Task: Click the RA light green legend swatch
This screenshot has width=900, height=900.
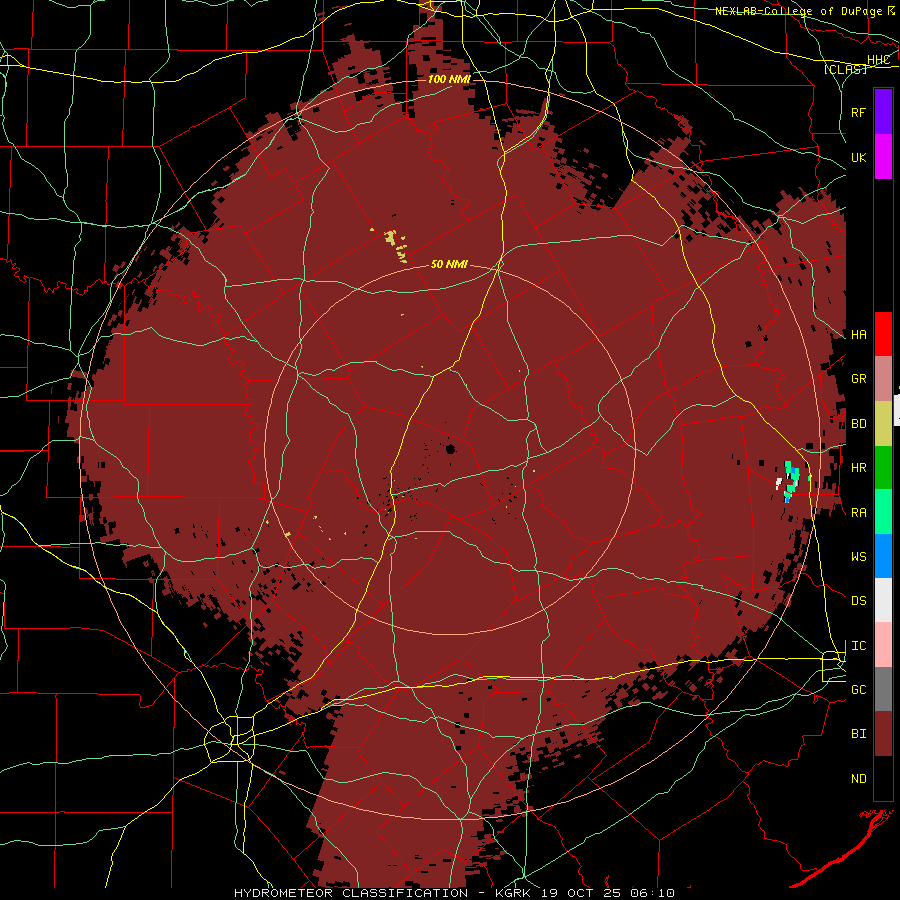Action: click(x=883, y=512)
